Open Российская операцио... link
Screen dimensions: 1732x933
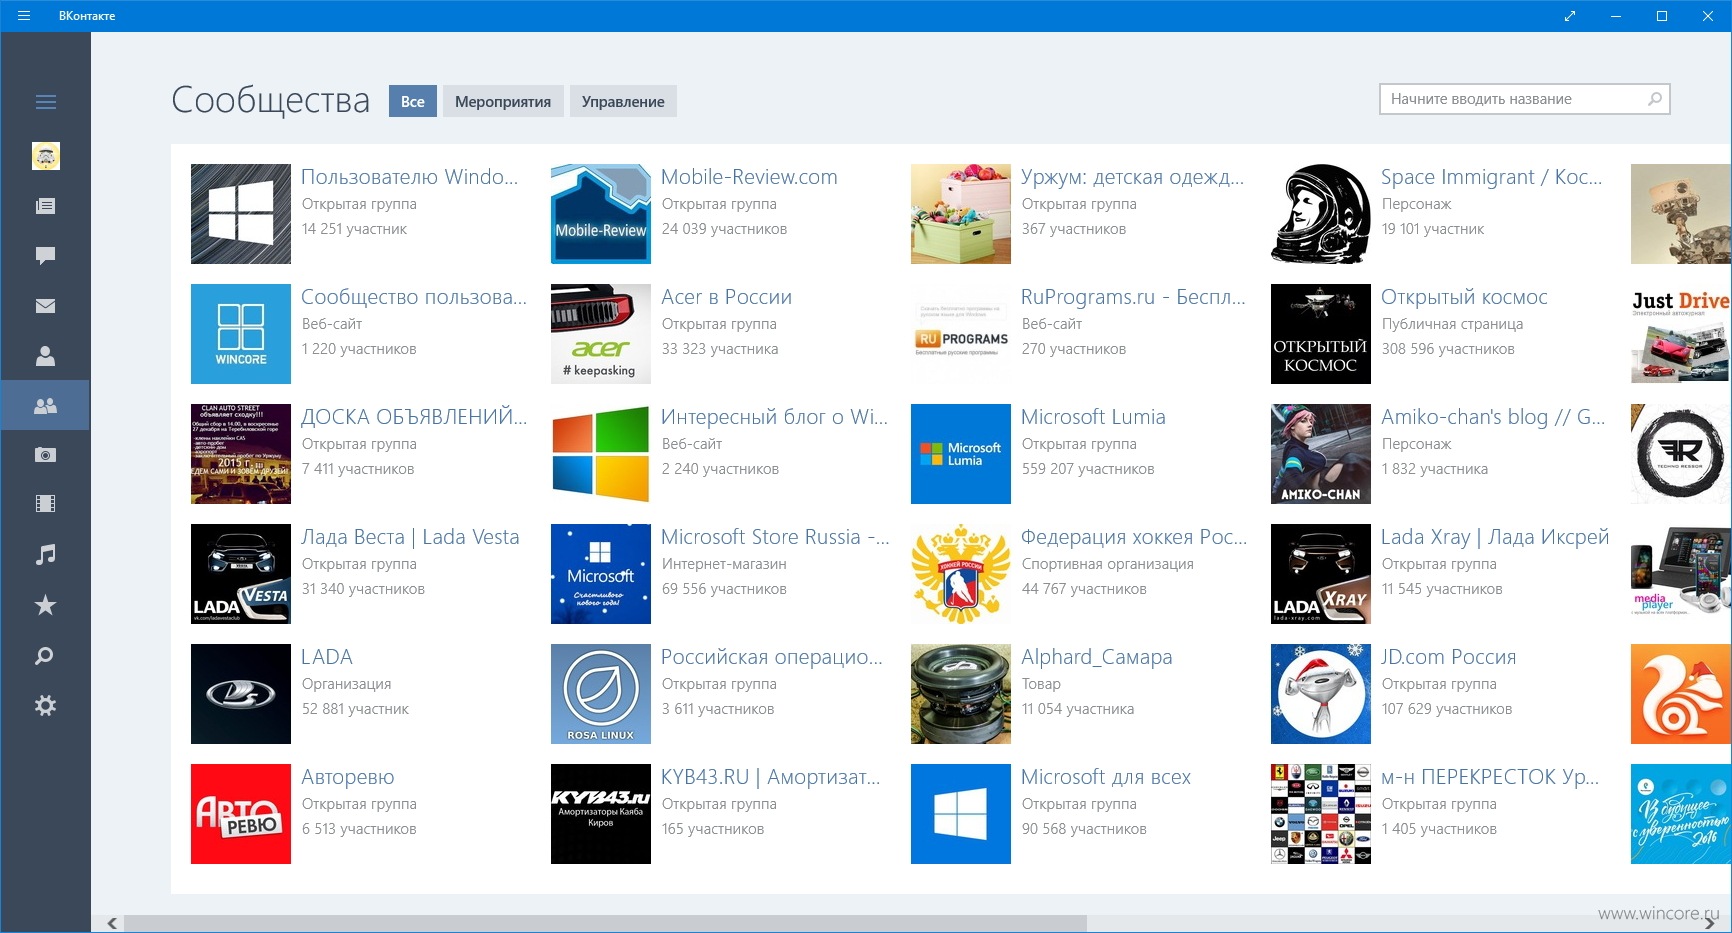(x=772, y=657)
